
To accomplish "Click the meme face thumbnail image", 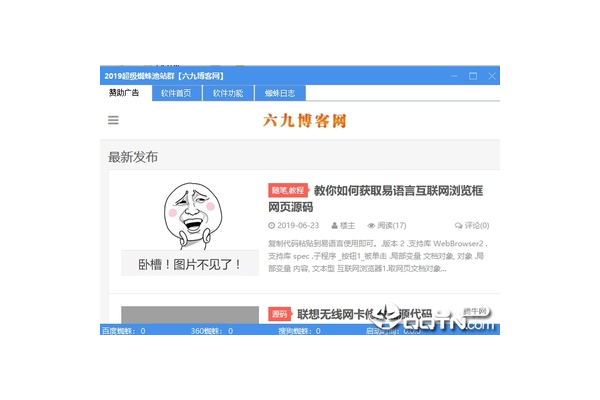I will tap(181, 216).
